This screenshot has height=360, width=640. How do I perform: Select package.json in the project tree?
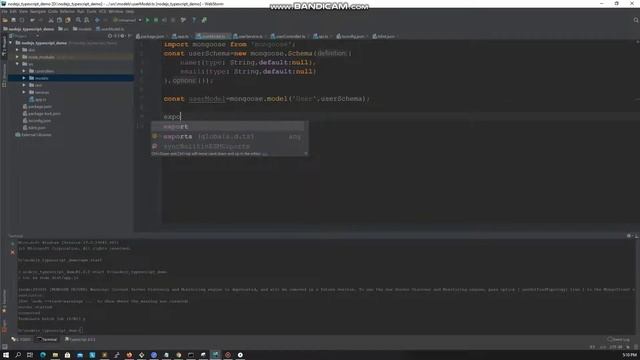coord(37,107)
